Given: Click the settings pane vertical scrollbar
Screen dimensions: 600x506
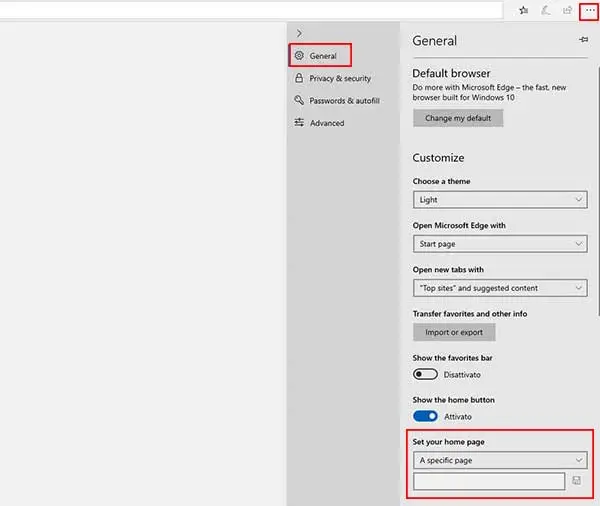Looking at the screenshot, I should [598, 191].
